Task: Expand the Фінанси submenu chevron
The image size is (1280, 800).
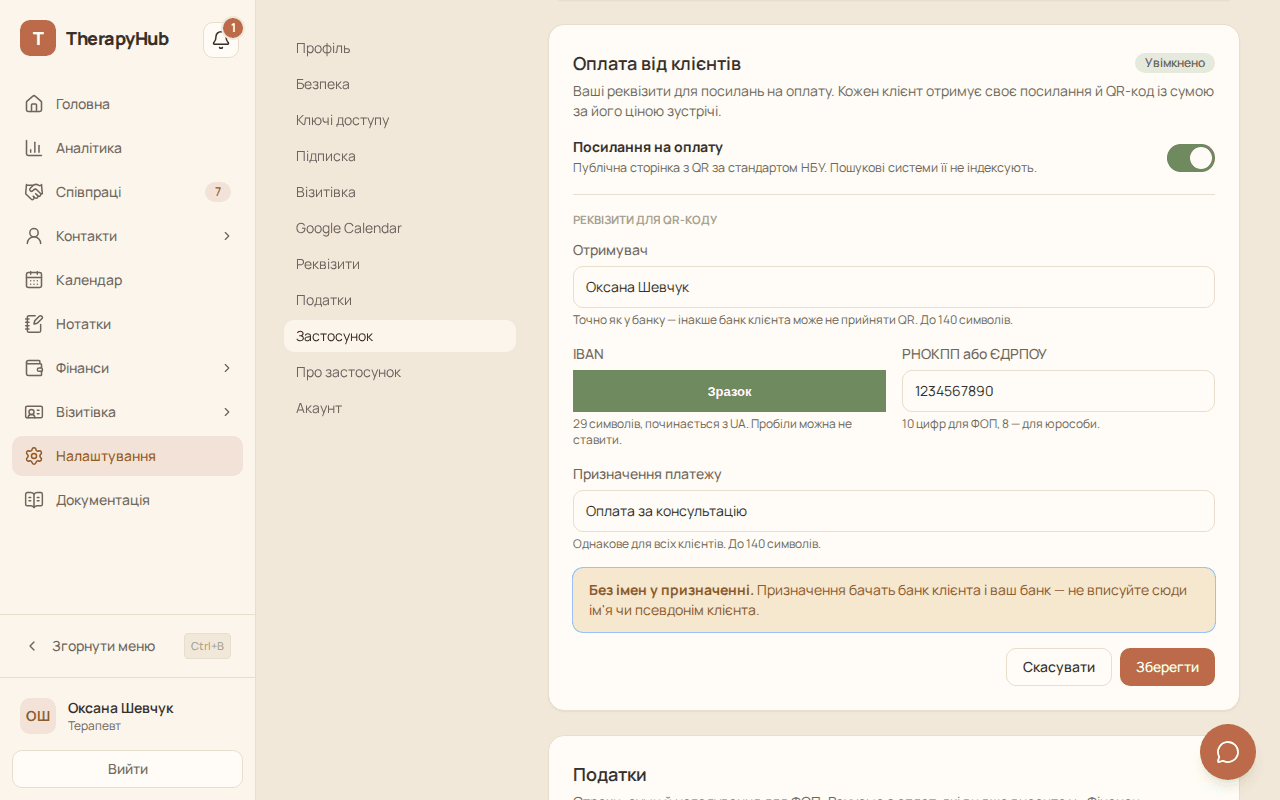Action: (x=227, y=368)
